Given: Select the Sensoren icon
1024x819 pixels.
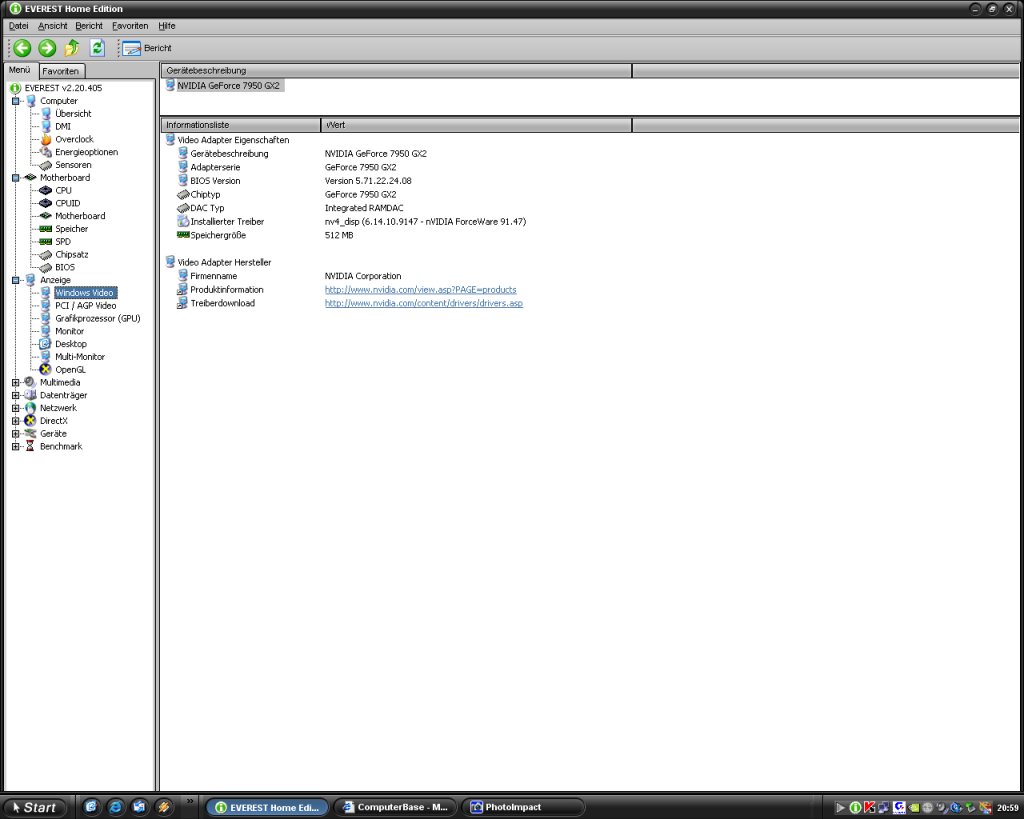Looking at the screenshot, I should coord(46,165).
